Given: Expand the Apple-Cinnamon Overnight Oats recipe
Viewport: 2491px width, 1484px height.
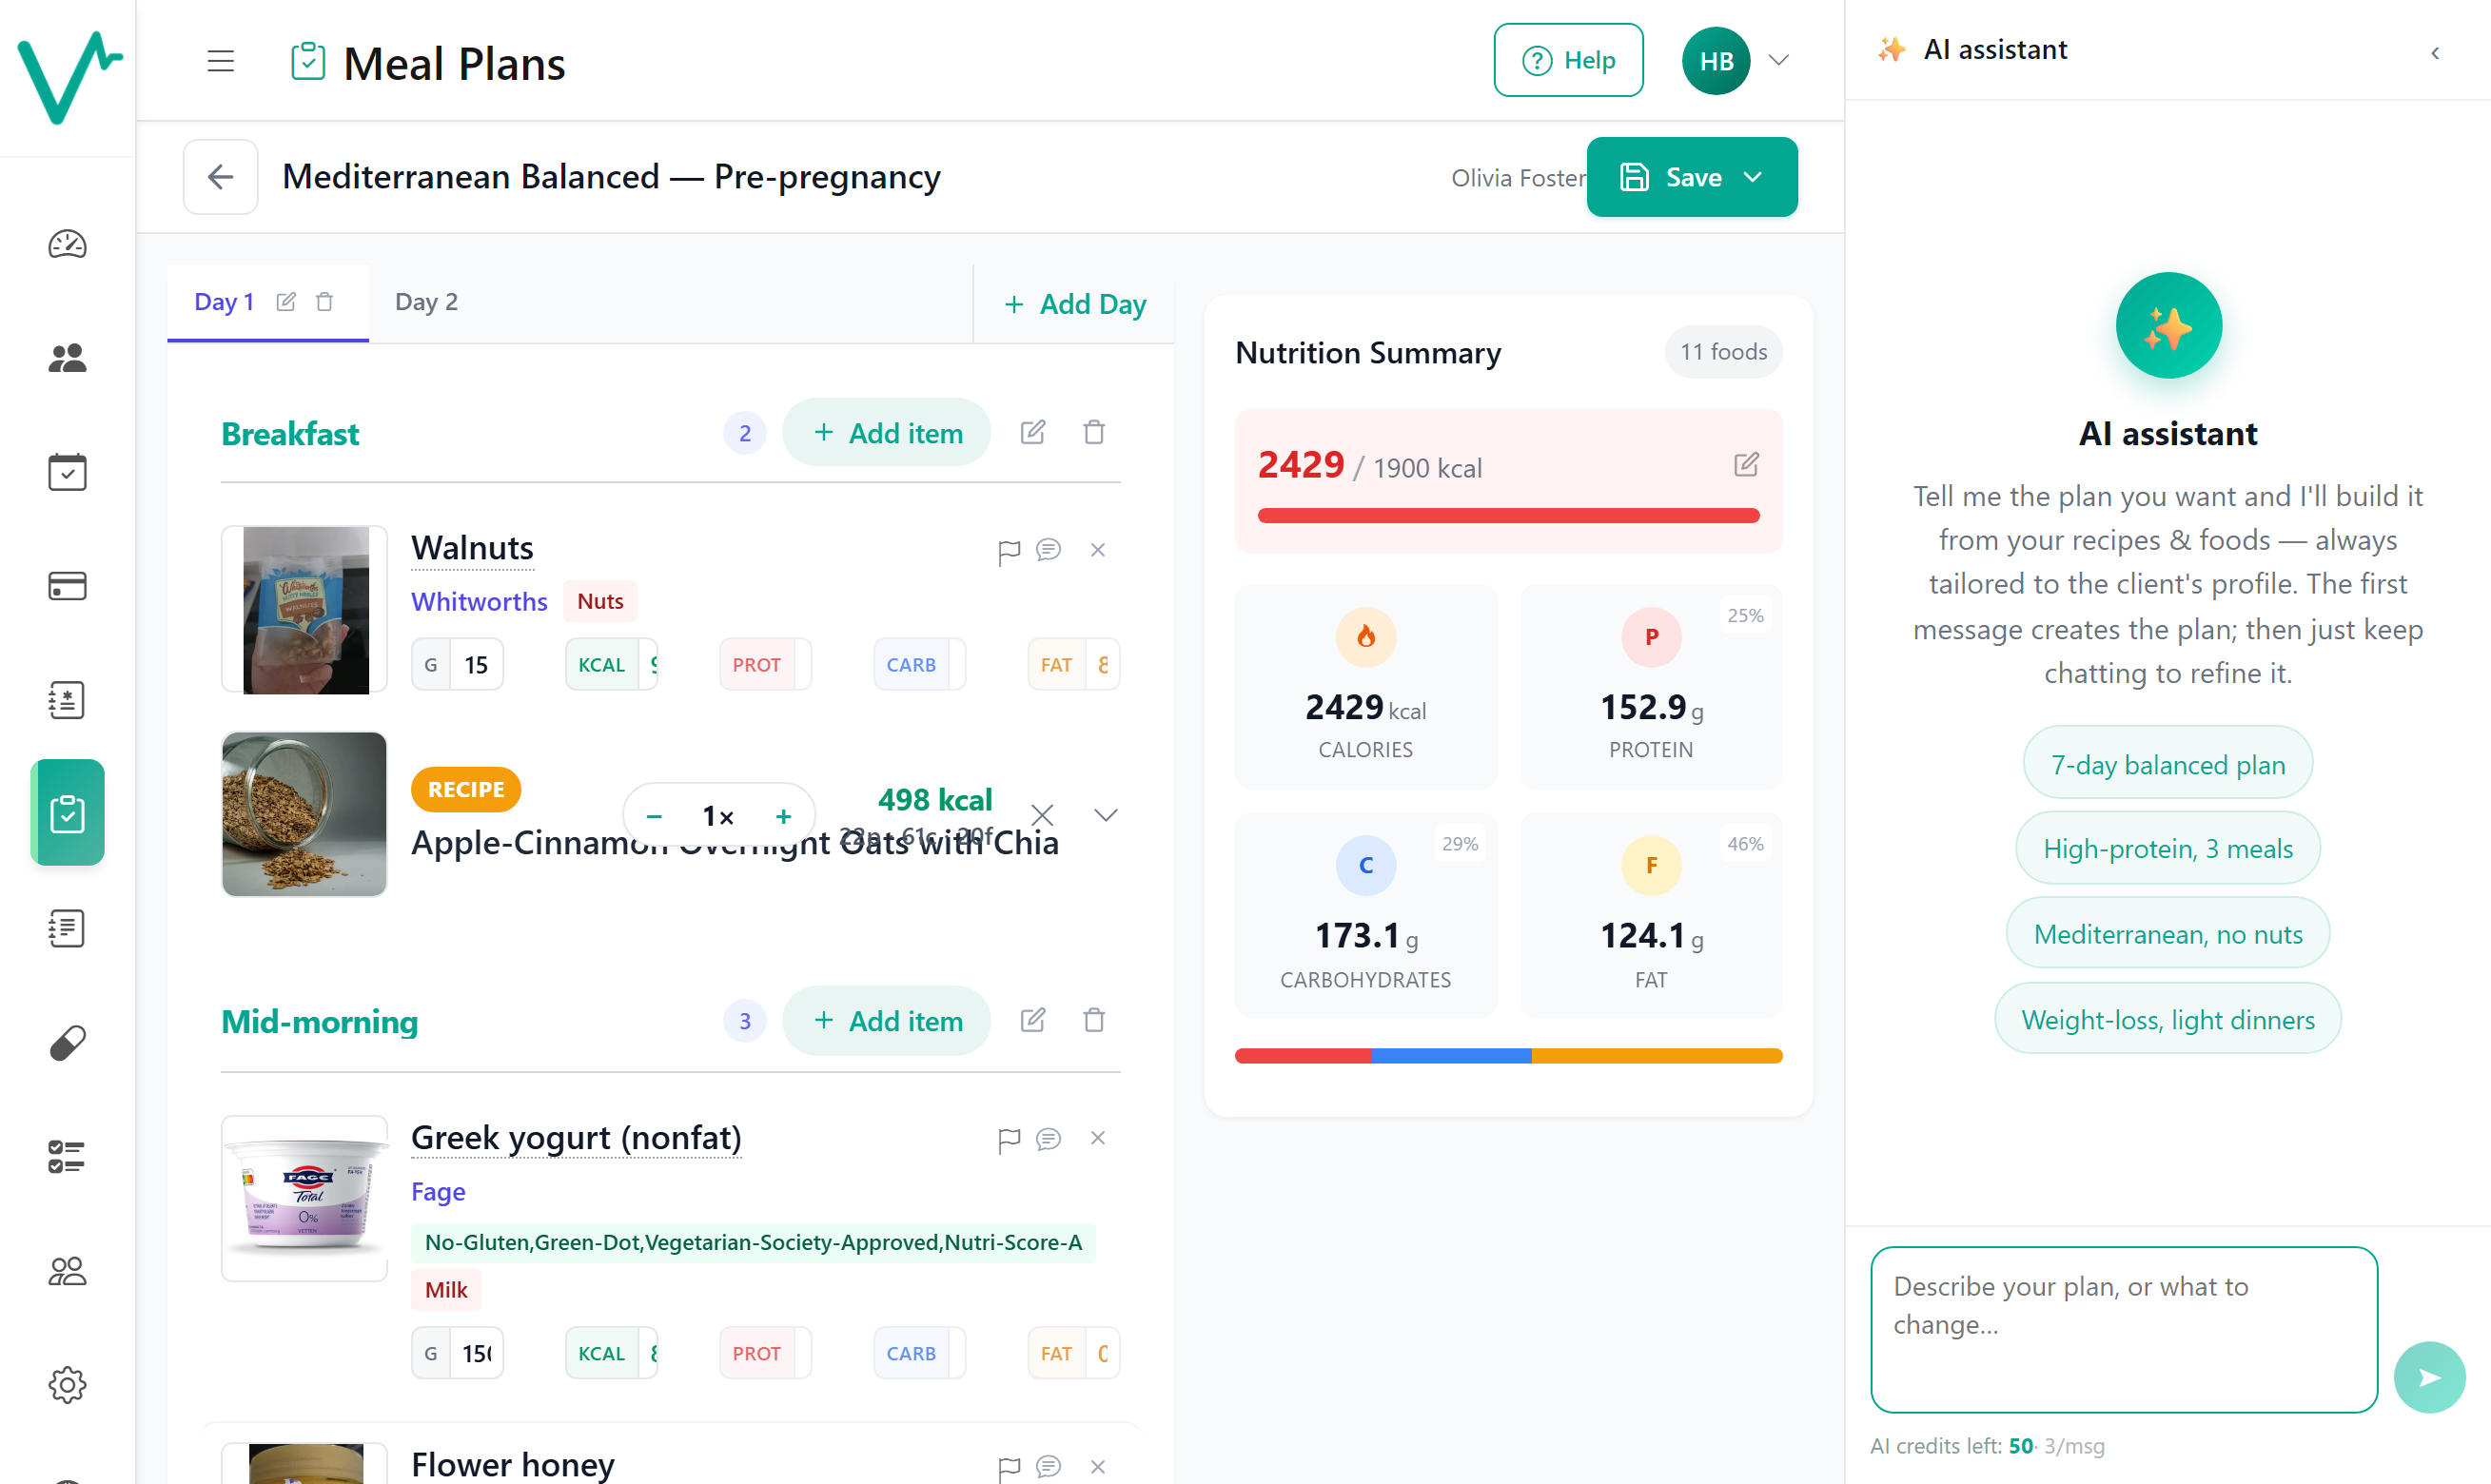Looking at the screenshot, I should pos(1105,815).
